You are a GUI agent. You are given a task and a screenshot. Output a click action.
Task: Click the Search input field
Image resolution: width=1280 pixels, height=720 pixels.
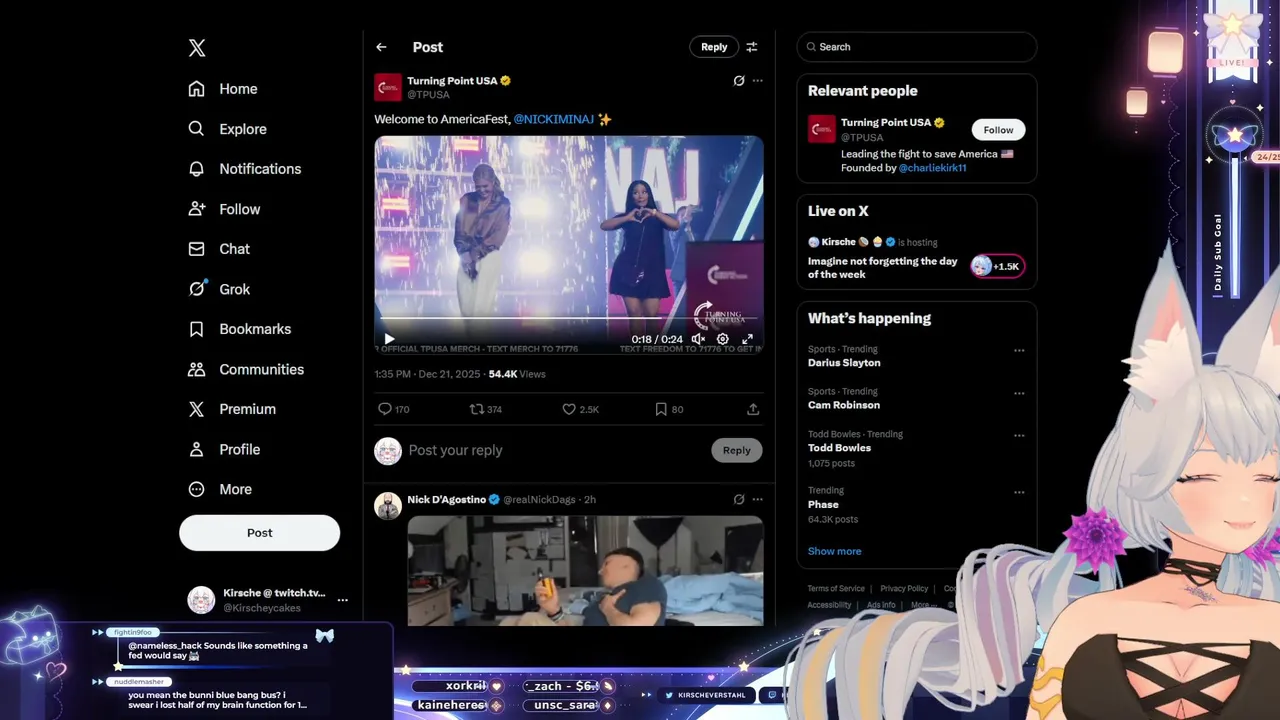(917, 47)
